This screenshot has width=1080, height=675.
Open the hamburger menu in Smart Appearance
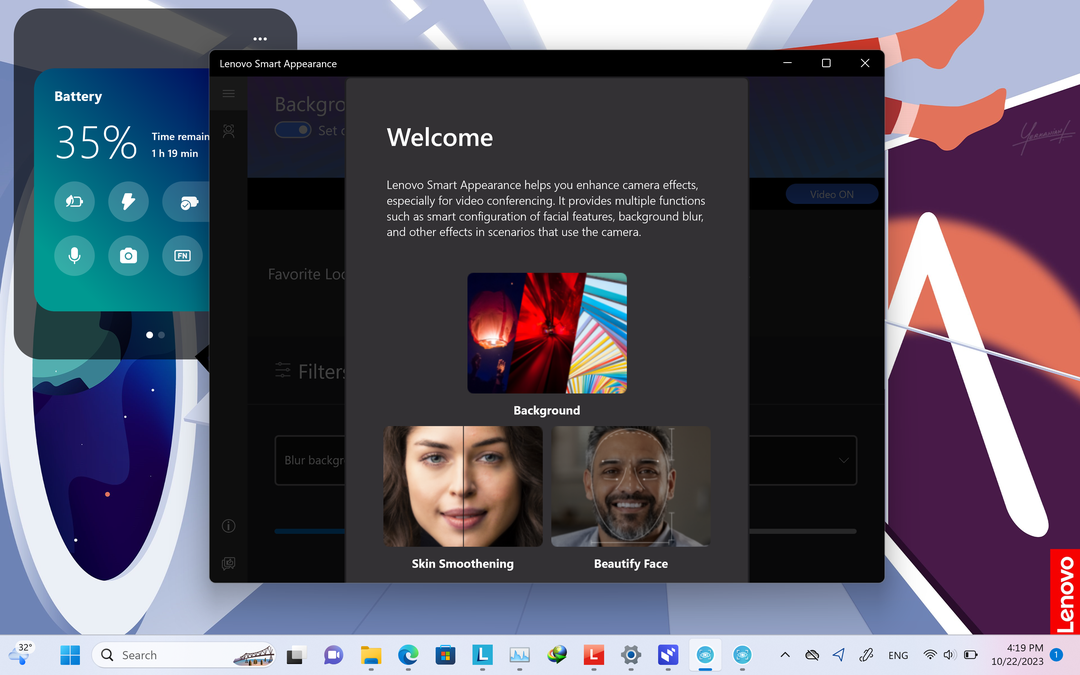coord(229,94)
